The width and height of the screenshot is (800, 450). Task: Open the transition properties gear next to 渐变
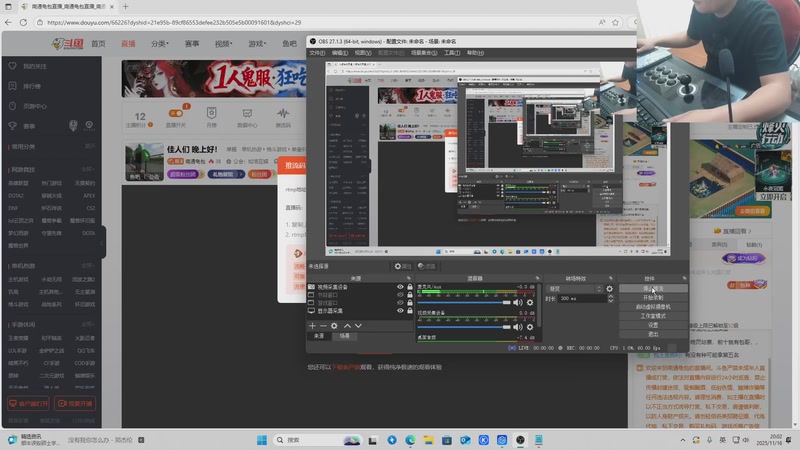pyautogui.click(x=609, y=289)
